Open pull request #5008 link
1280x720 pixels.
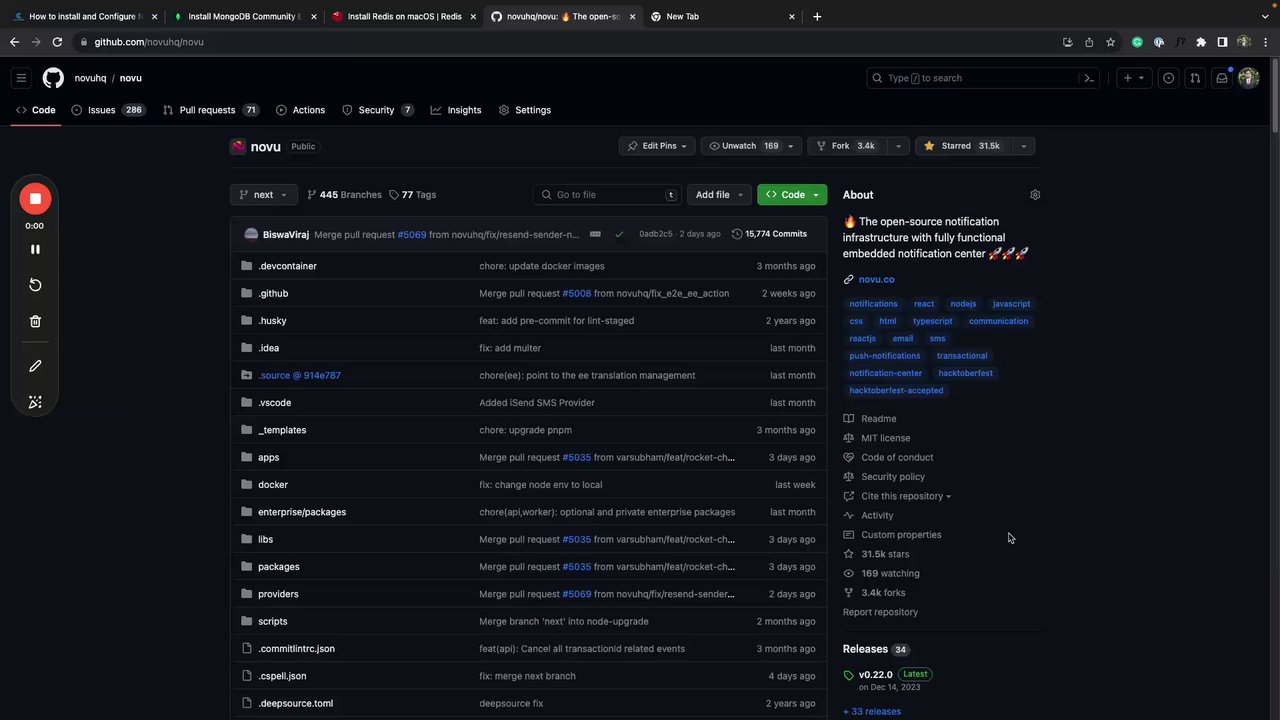point(577,294)
